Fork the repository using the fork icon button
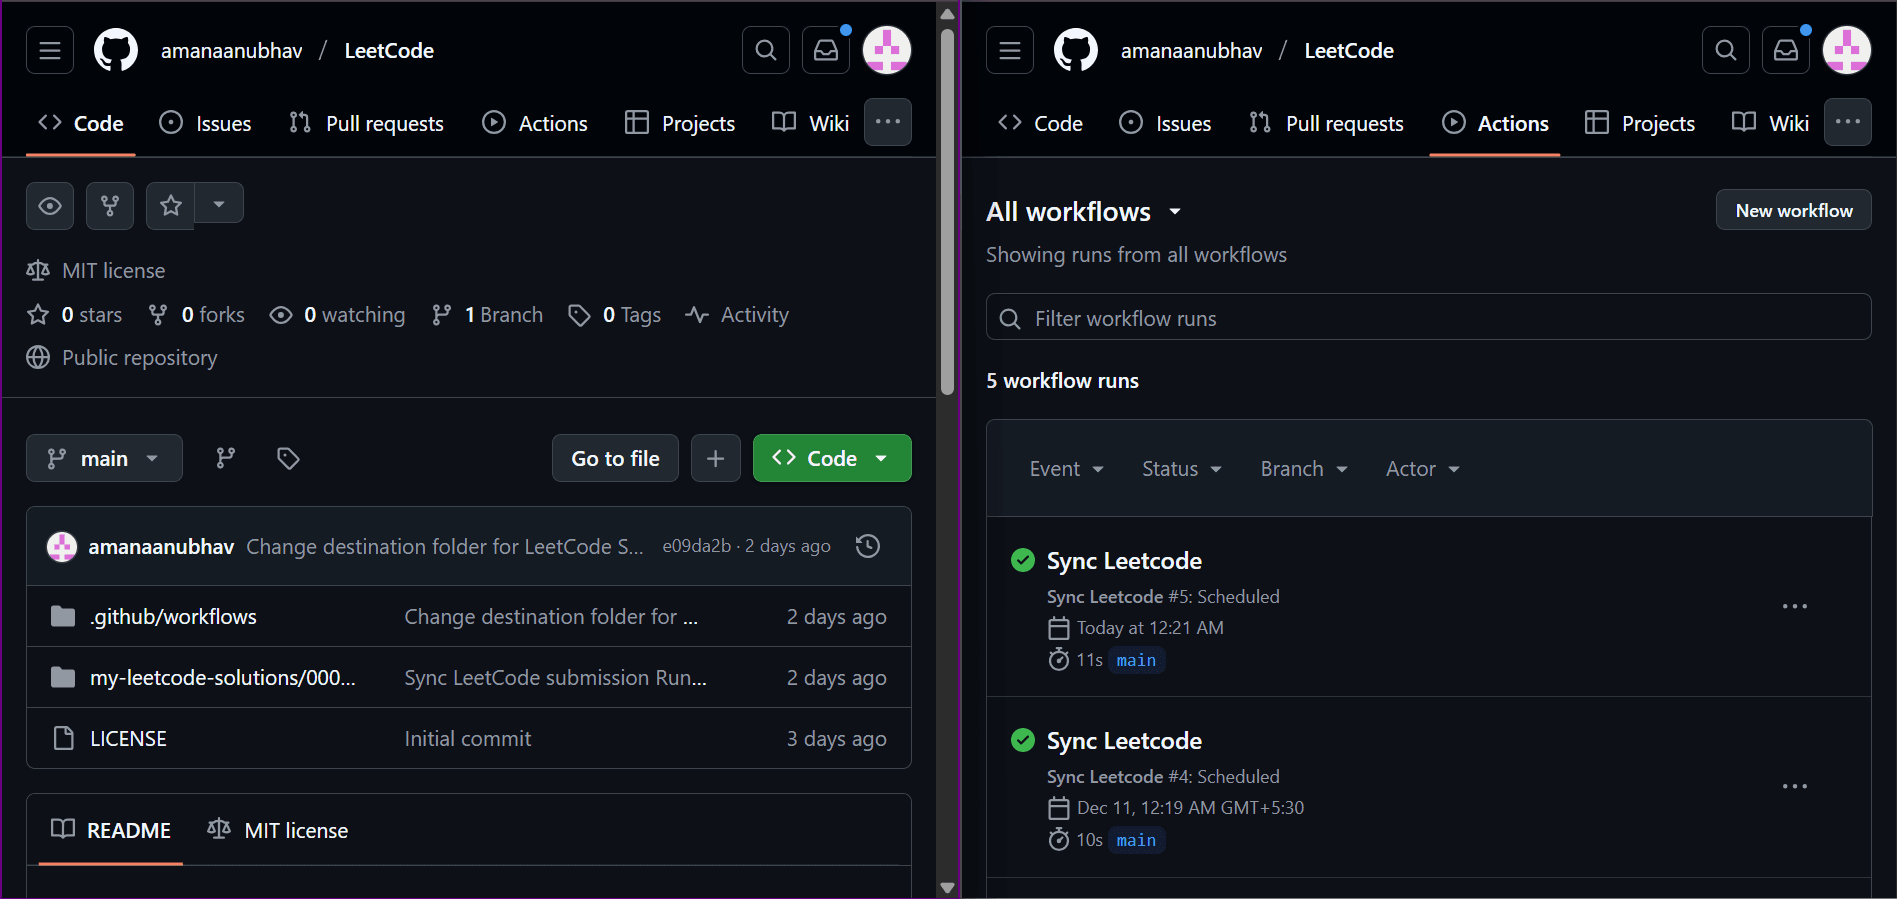Viewport: 1897px width, 899px height. tap(110, 206)
